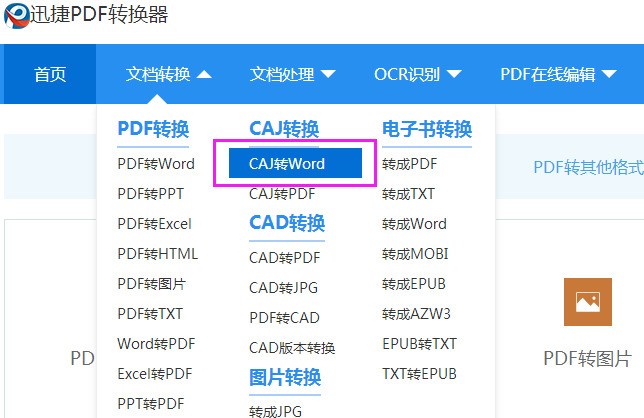Collapse the 文档转换 menu
The image size is (644, 418).
pos(168,74)
